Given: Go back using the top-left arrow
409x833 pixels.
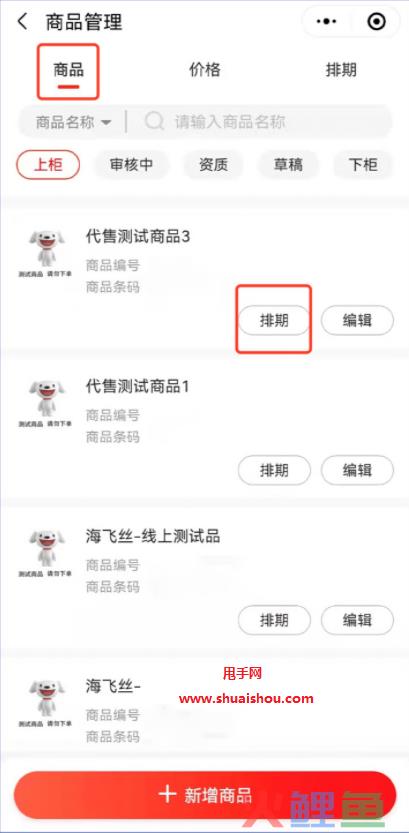Looking at the screenshot, I should 22,22.
